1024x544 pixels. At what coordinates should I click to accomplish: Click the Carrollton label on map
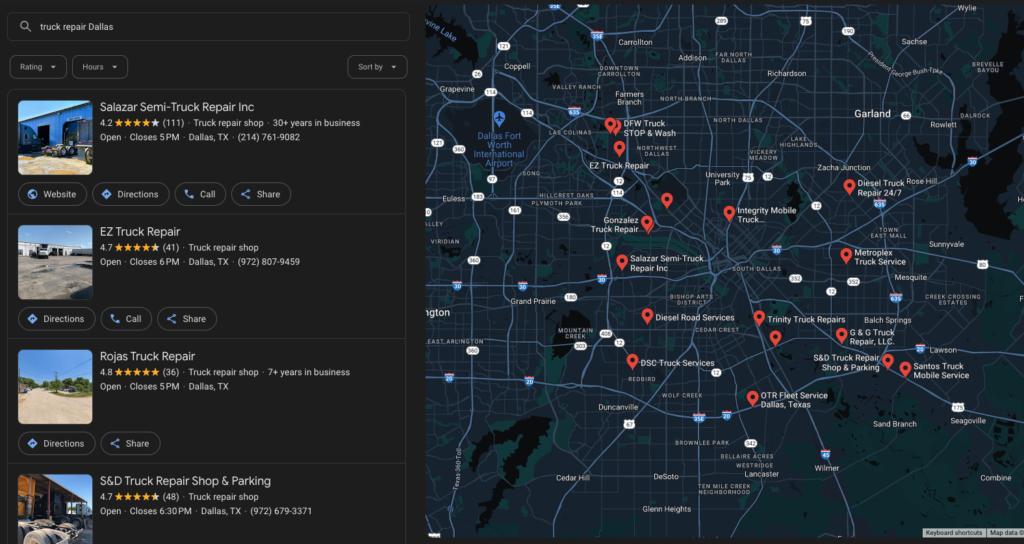click(x=635, y=42)
